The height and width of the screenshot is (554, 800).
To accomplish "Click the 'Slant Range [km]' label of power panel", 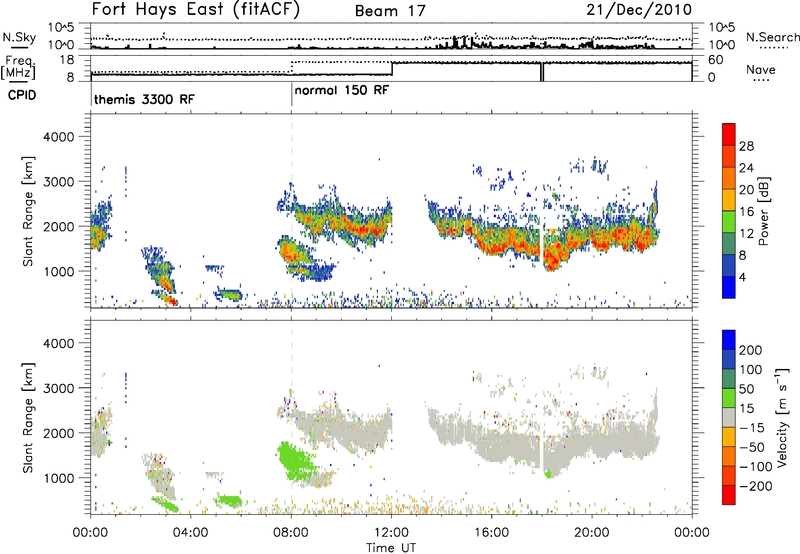I will pyautogui.click(x=28, y=211).
